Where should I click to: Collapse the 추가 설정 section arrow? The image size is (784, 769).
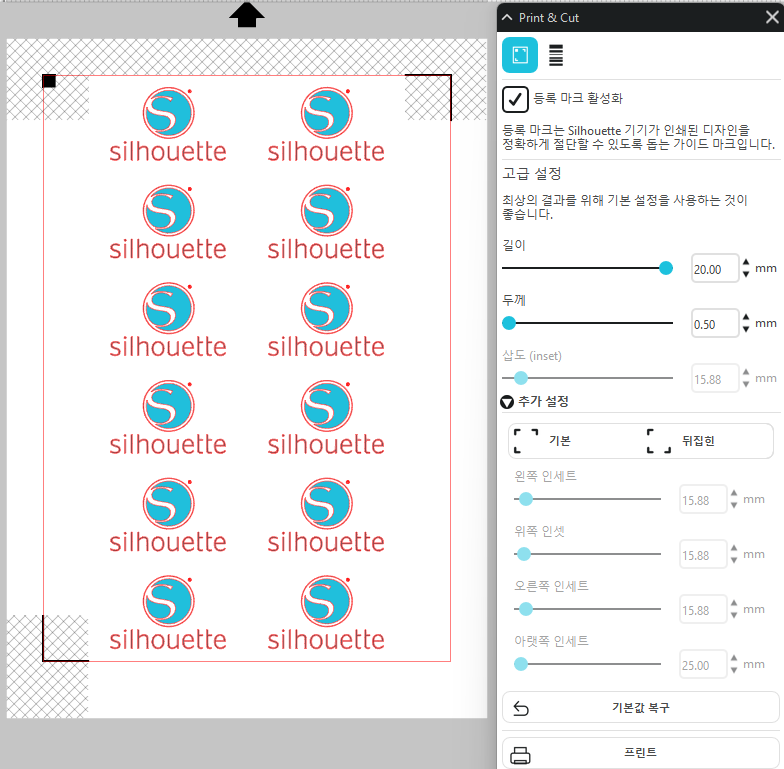(507, 402)
